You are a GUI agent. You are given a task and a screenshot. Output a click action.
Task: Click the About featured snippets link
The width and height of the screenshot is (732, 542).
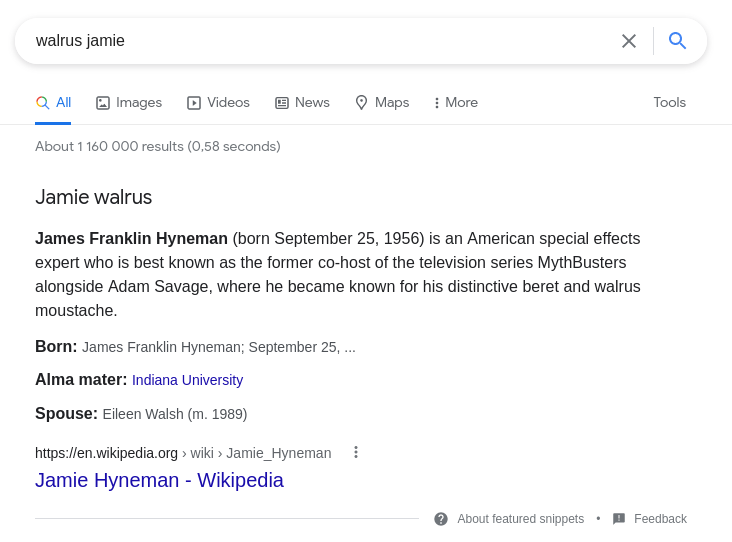[x=521, y=519]
